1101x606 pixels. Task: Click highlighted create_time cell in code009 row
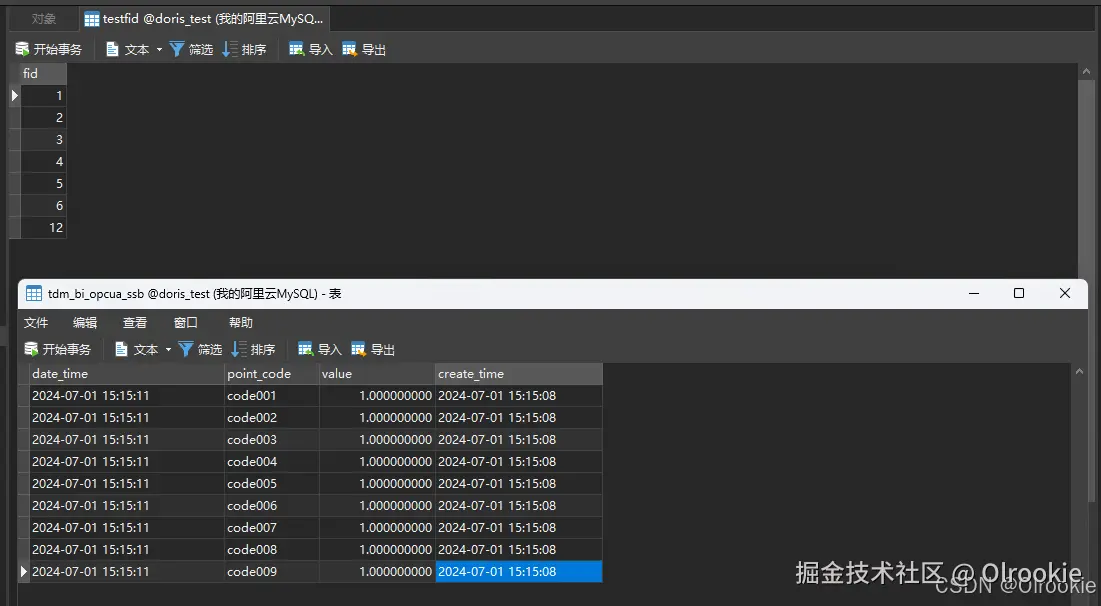point(519,572)
